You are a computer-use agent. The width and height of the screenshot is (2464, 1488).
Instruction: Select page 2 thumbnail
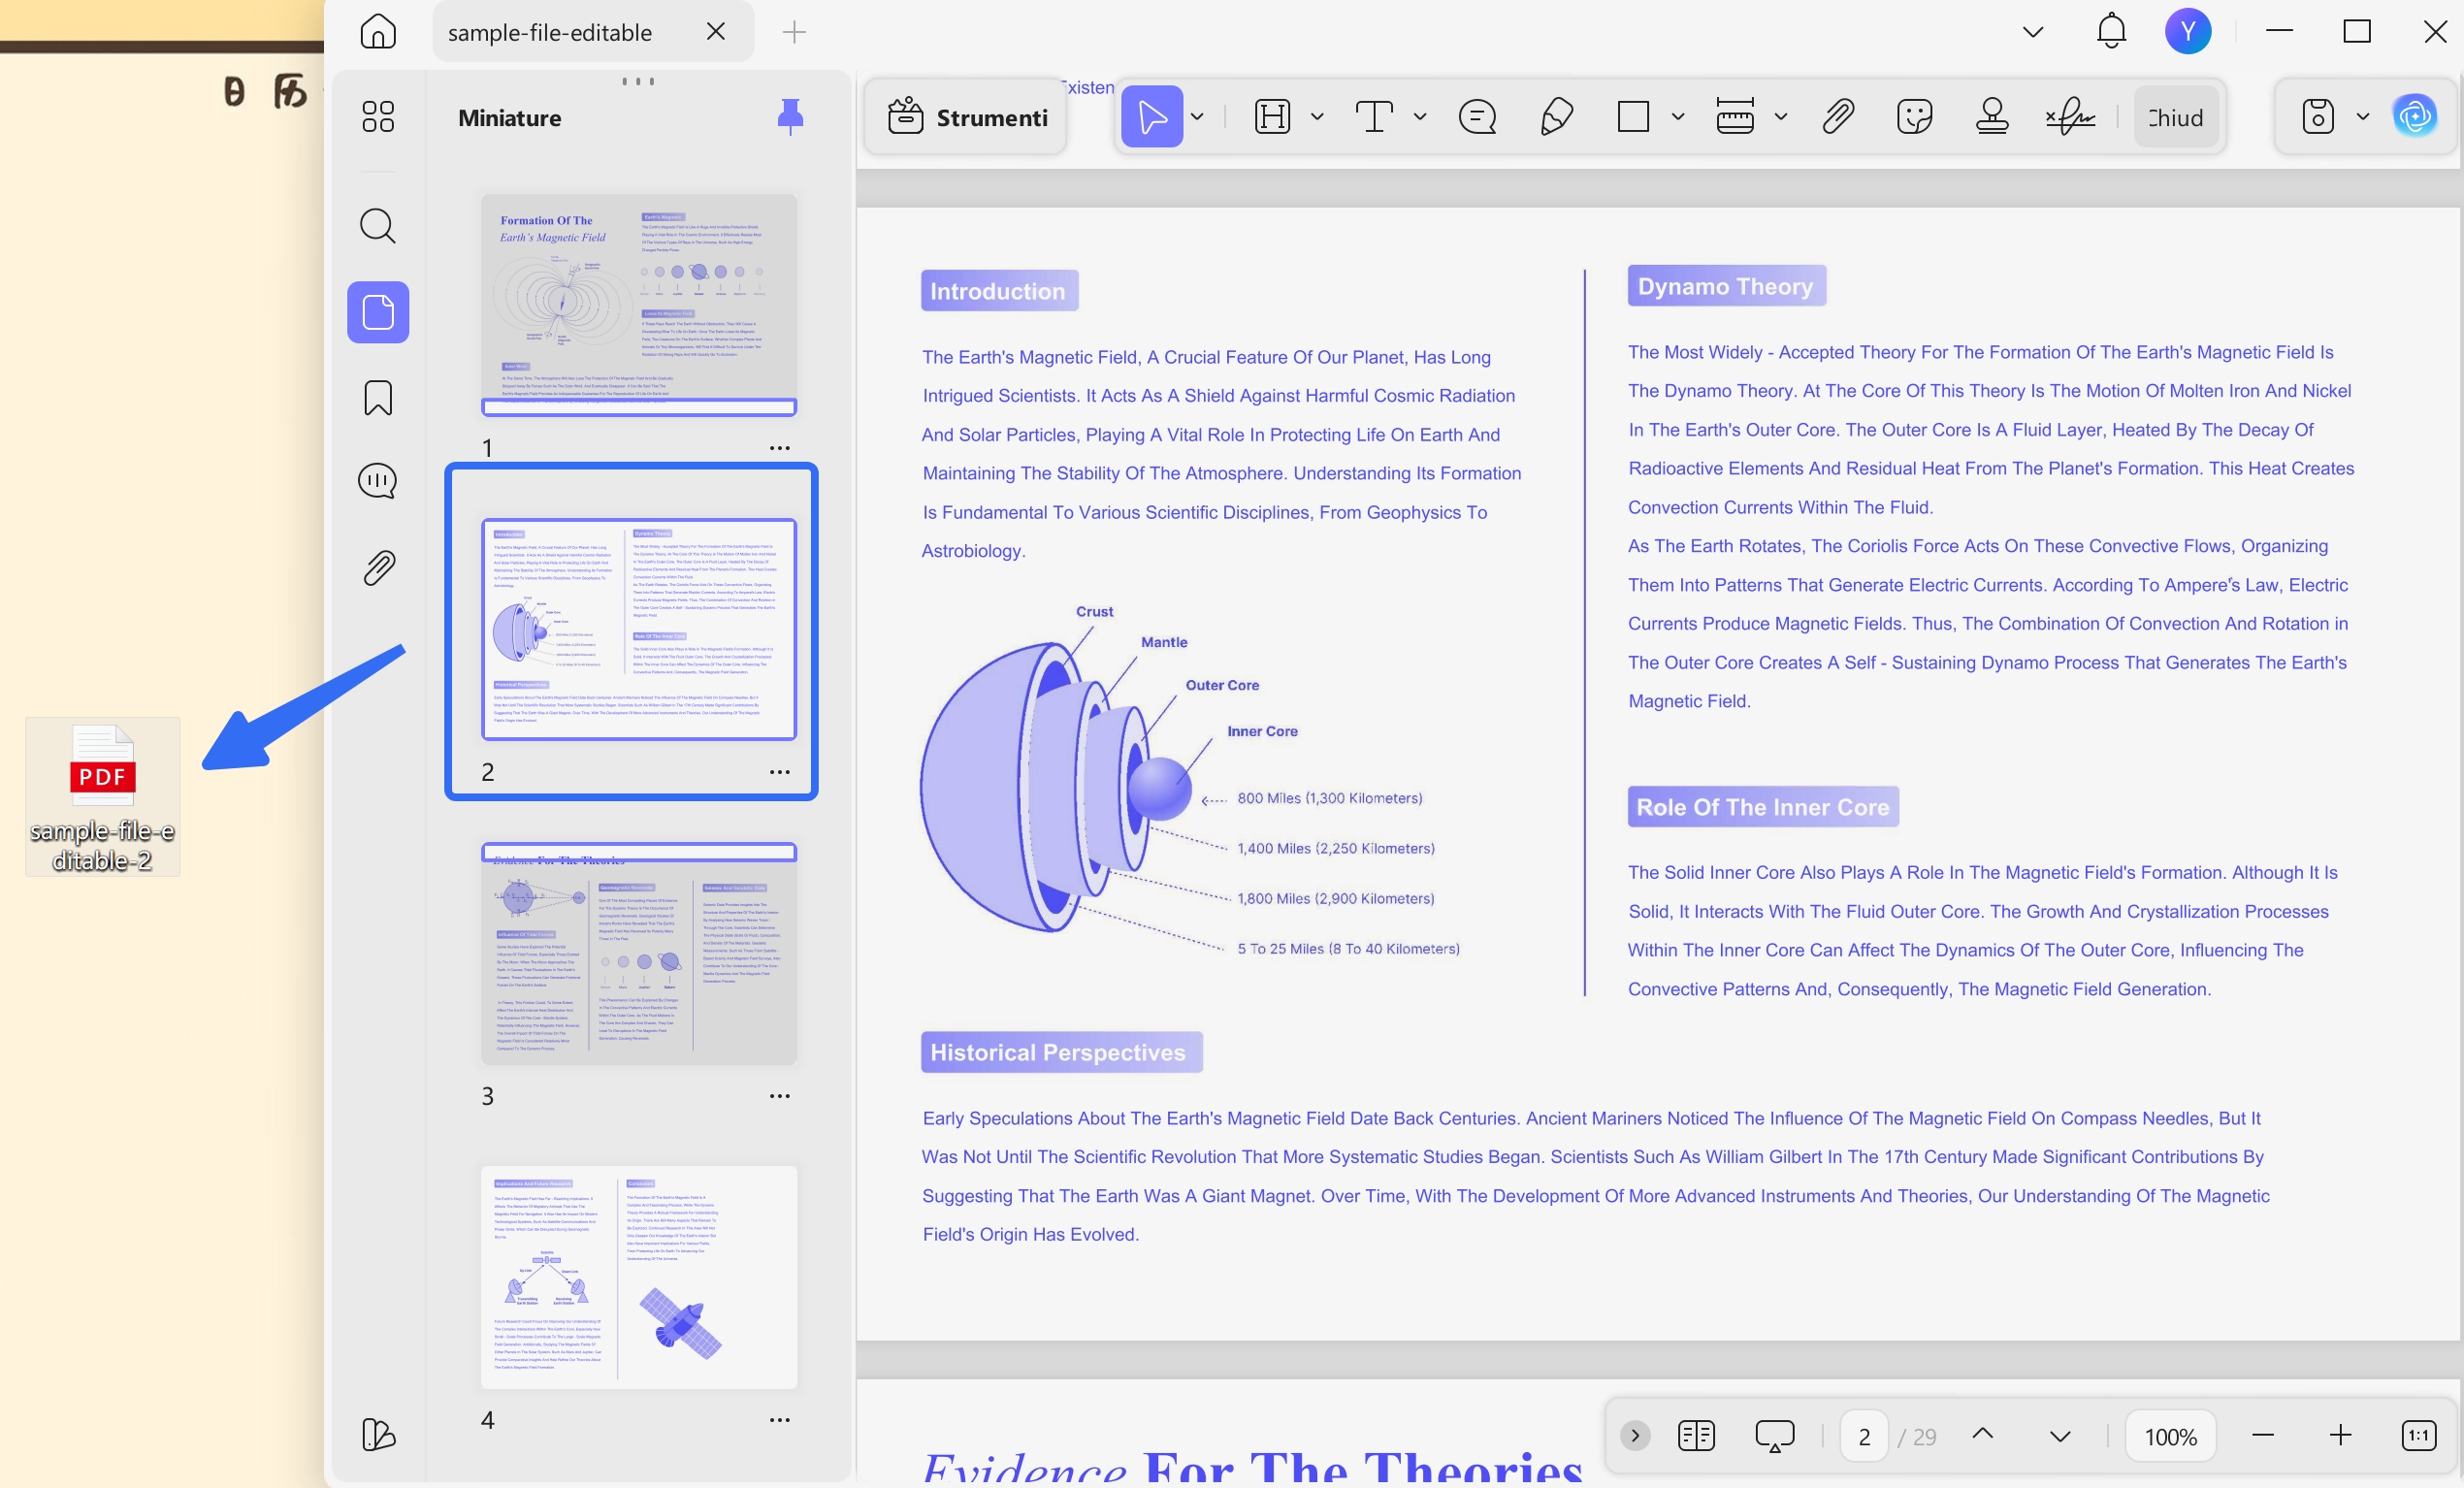(639, 629)
